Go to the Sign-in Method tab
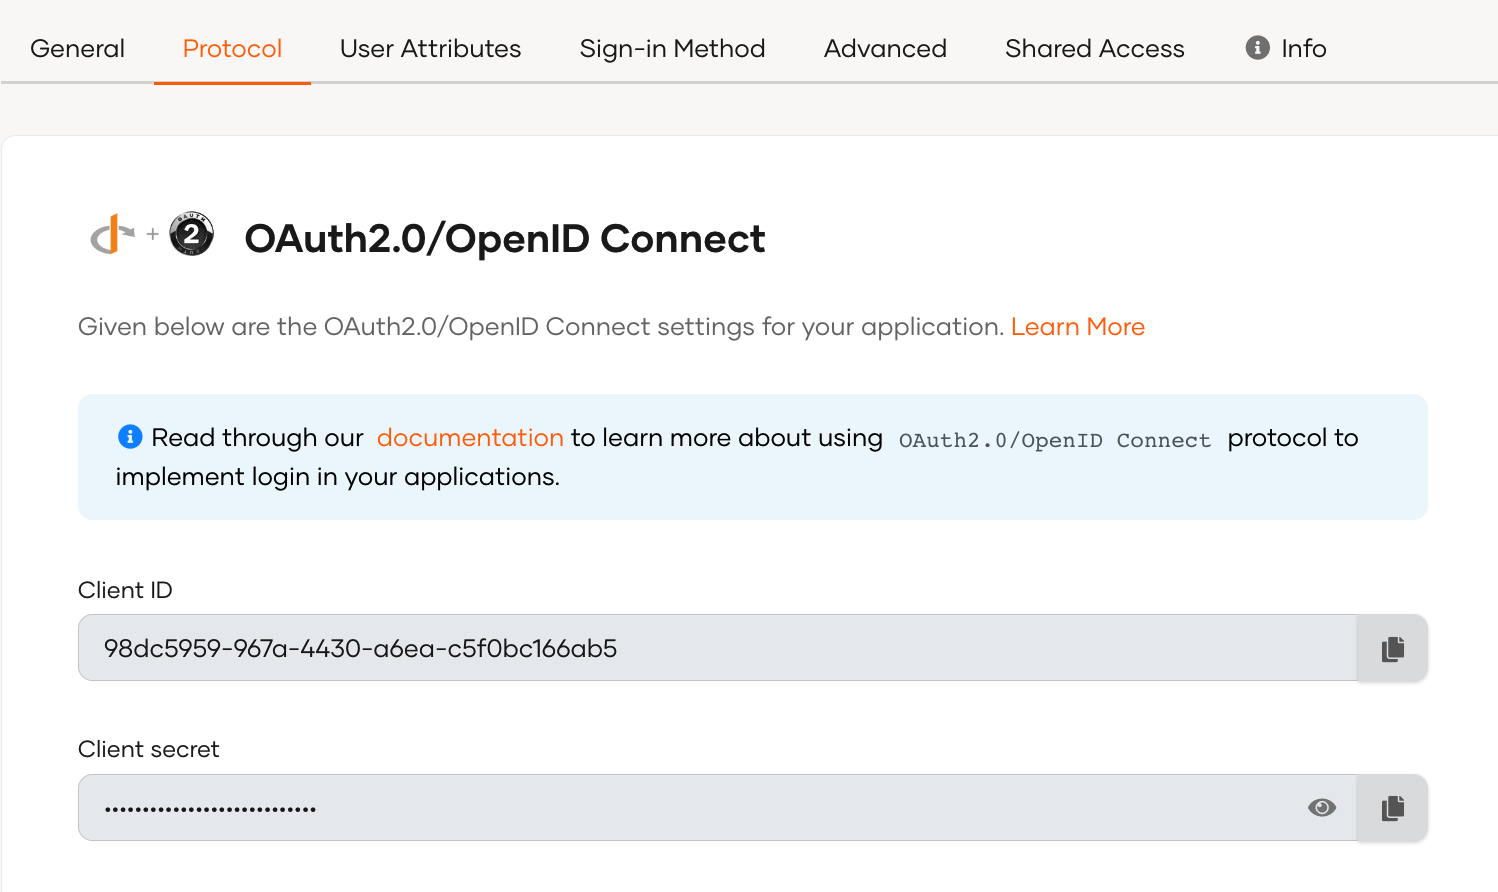The width and height of the screenshot is (1498, 892). tap(672, 48)
